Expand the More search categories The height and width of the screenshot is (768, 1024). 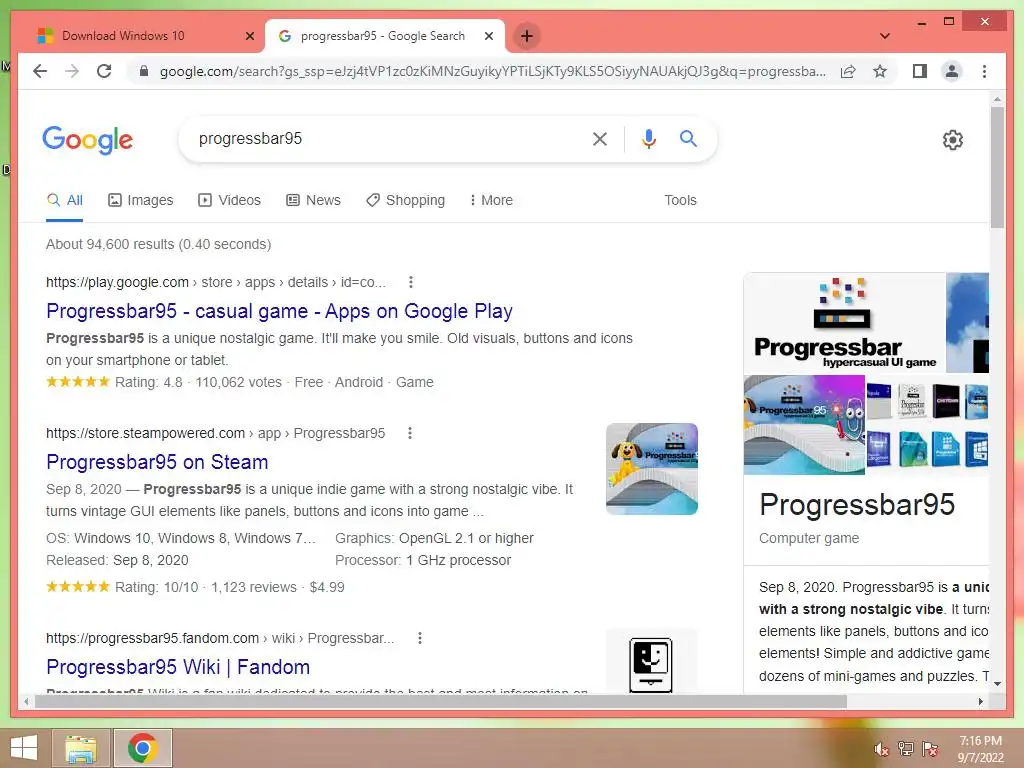491,200
